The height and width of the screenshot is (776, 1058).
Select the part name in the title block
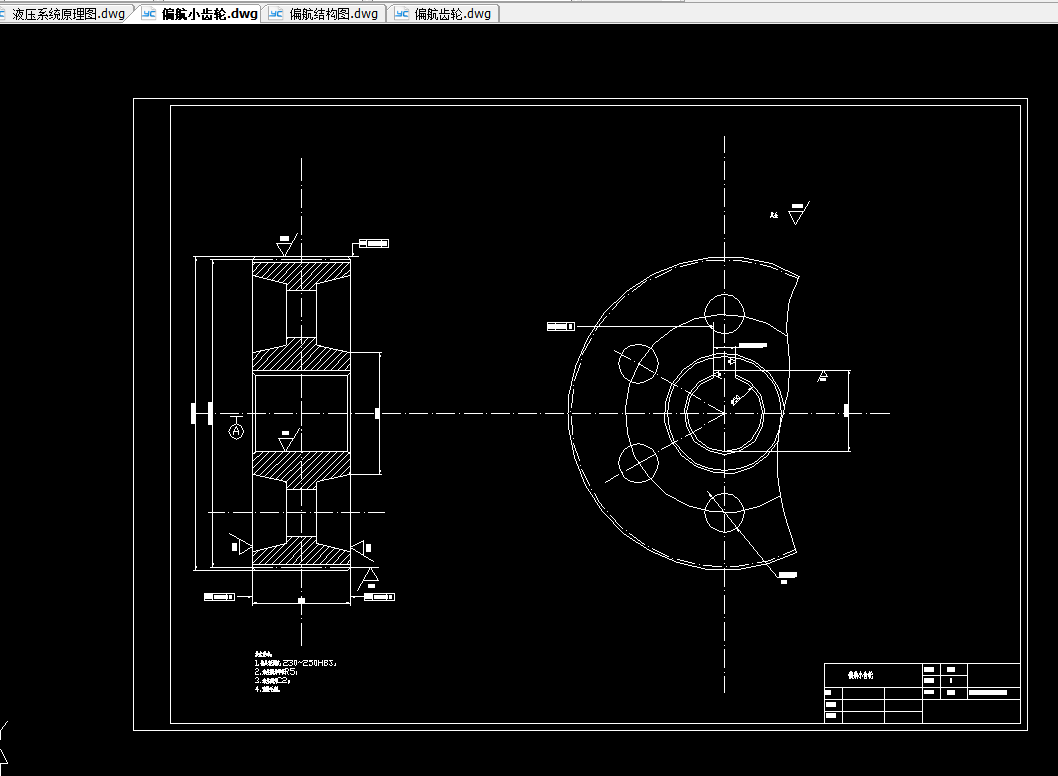(860, 675)
